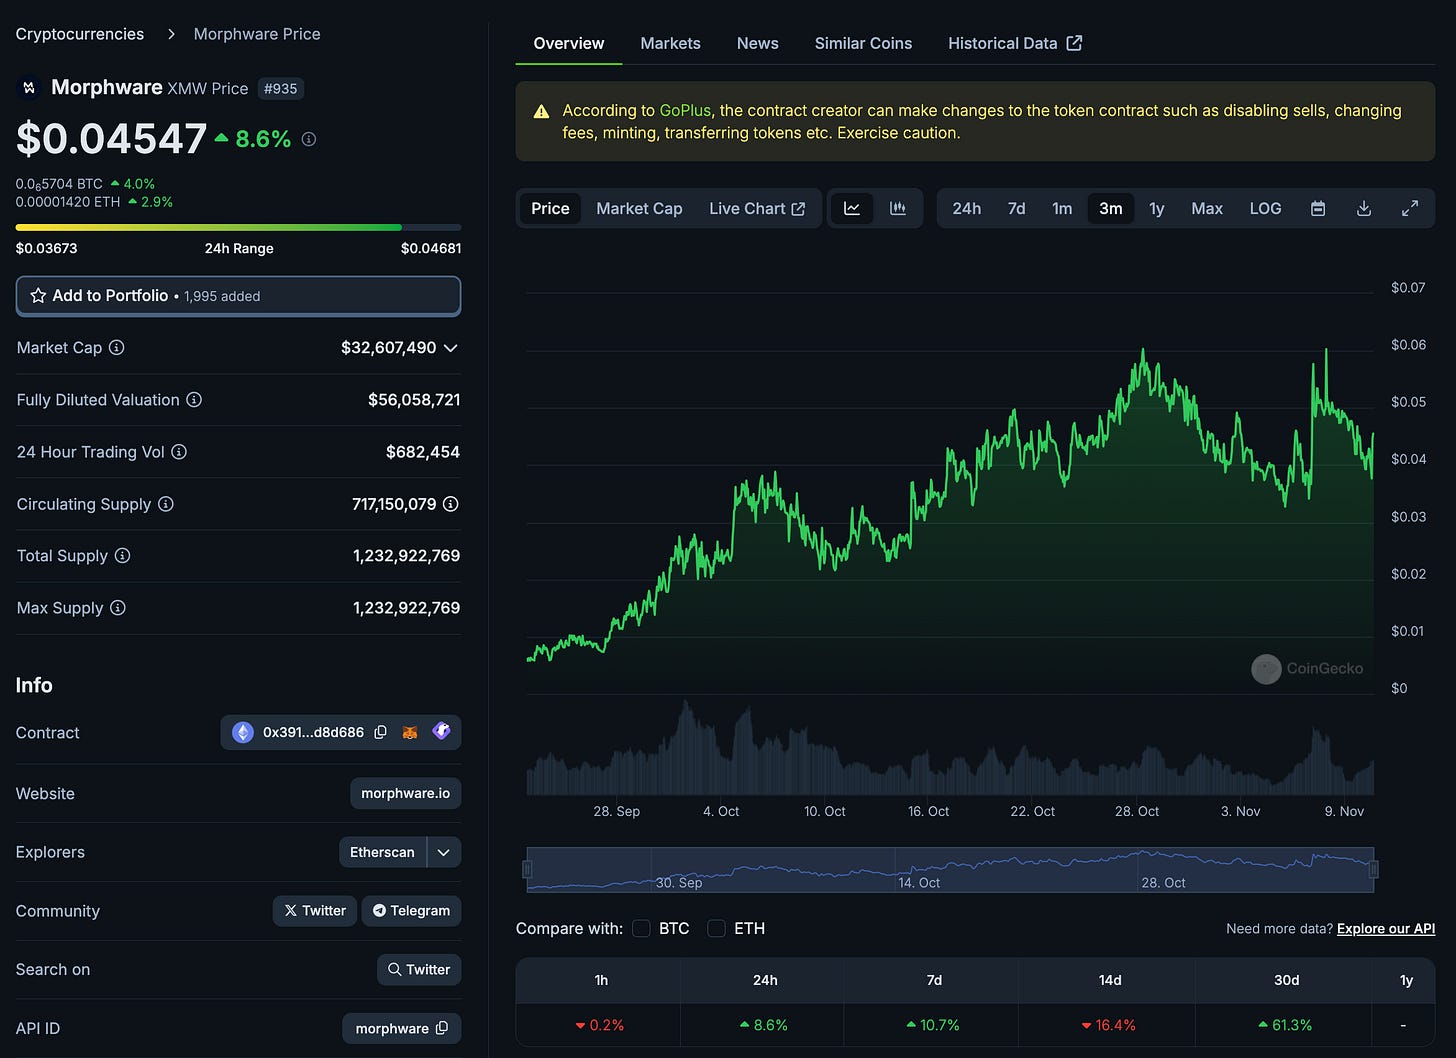Click the Total Supply info icon
This screenshot has height=1058, width=1456.
click(x=122, y=555)
